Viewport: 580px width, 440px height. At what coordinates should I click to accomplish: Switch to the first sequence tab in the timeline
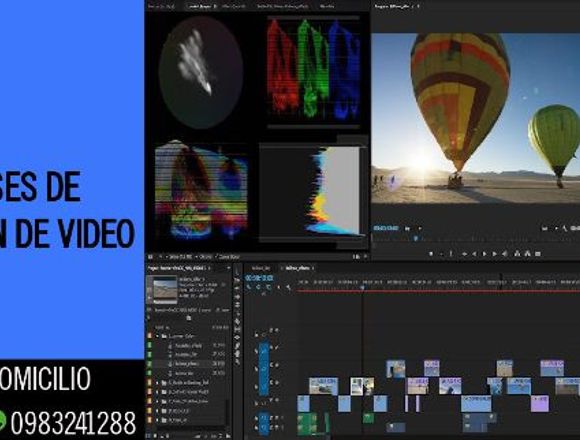261,268
